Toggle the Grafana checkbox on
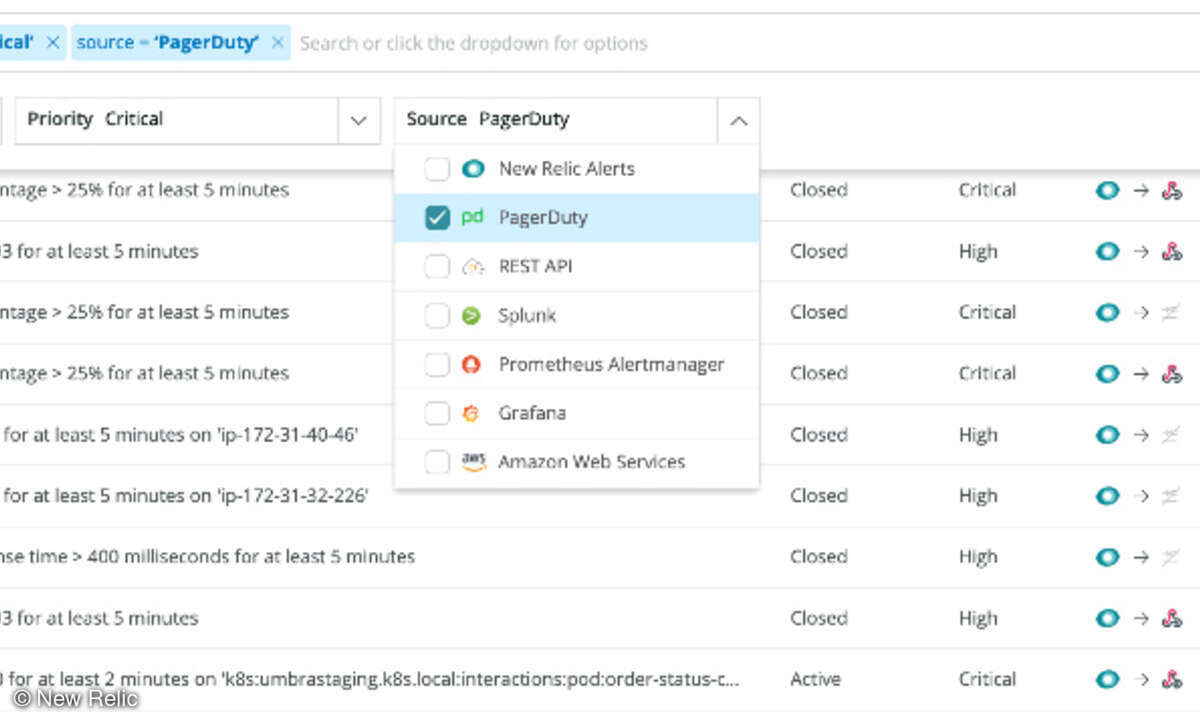The height and width of the screenshot is (720, 1200). click(437, 413)
